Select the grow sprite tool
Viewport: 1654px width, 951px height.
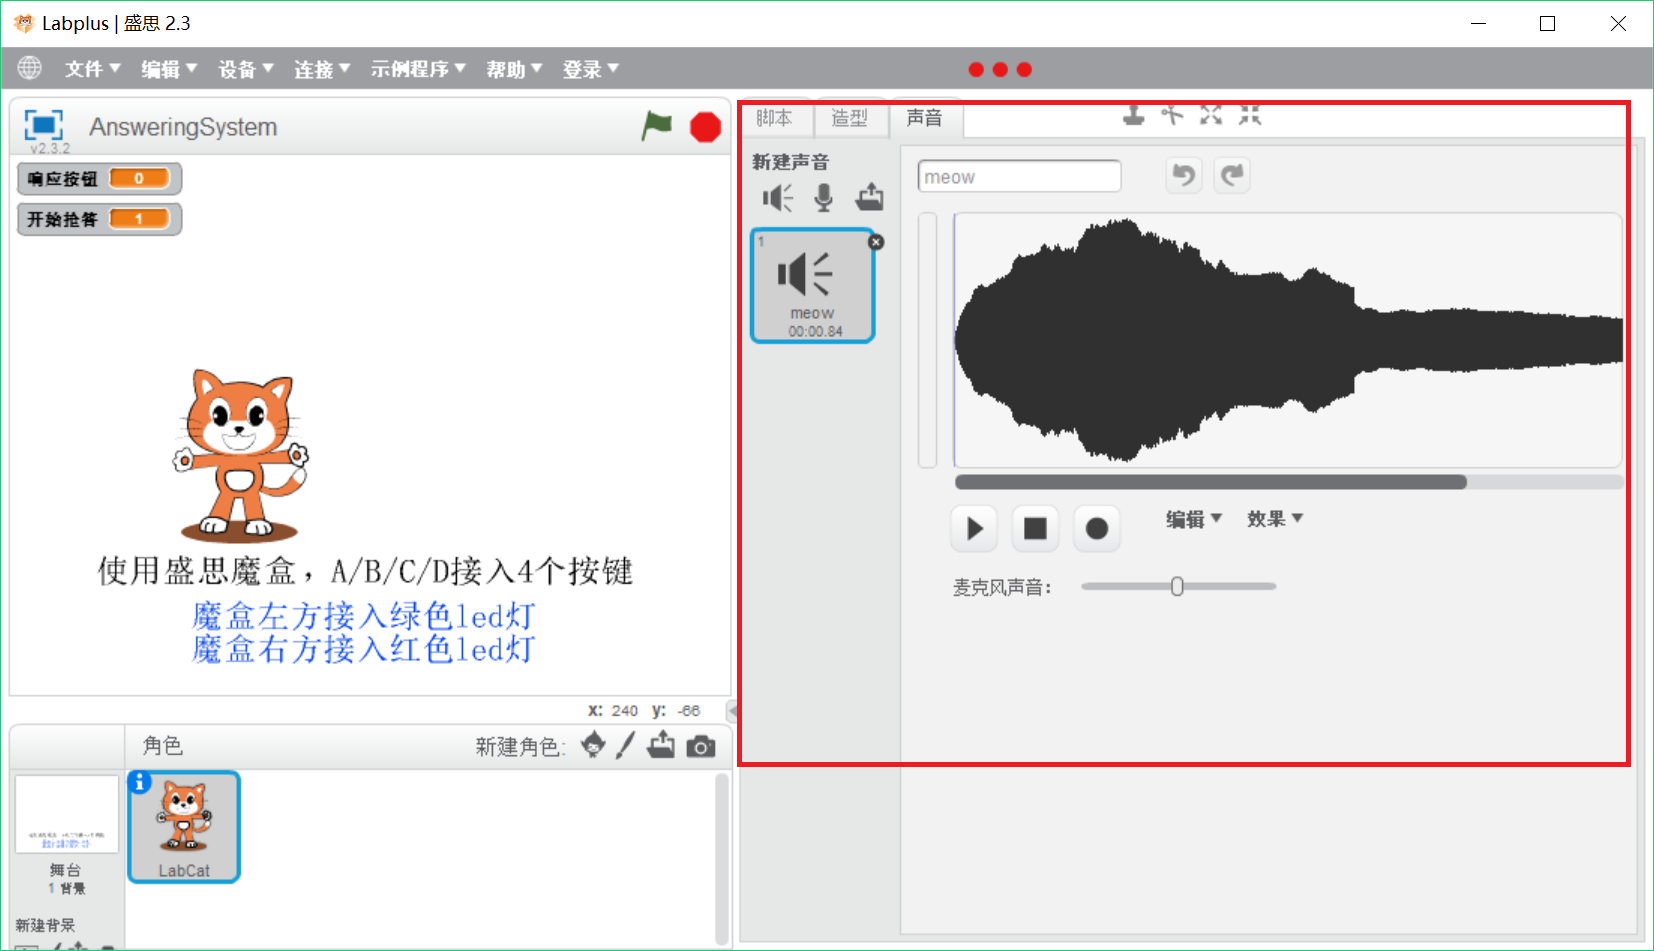[1211, 115]
